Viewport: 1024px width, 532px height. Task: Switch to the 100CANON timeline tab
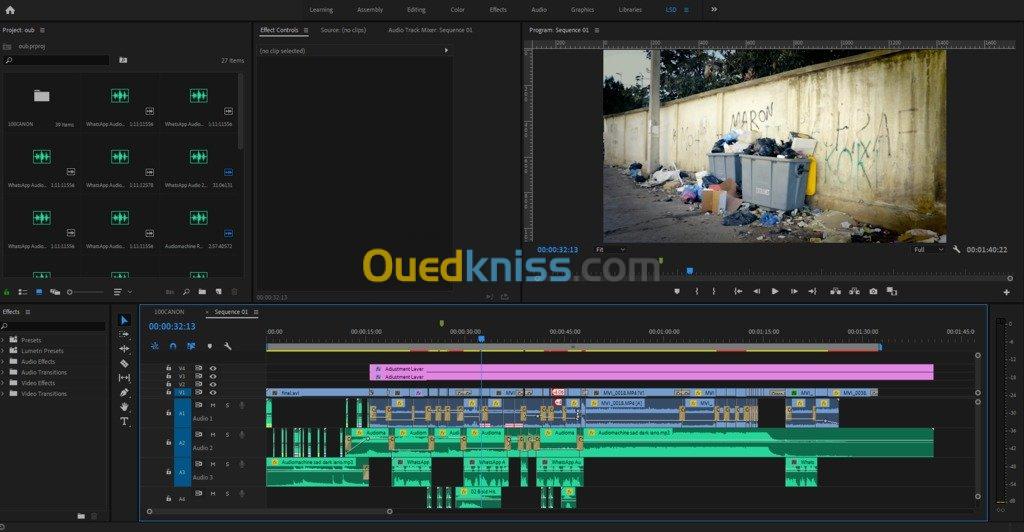pos(169,312)
